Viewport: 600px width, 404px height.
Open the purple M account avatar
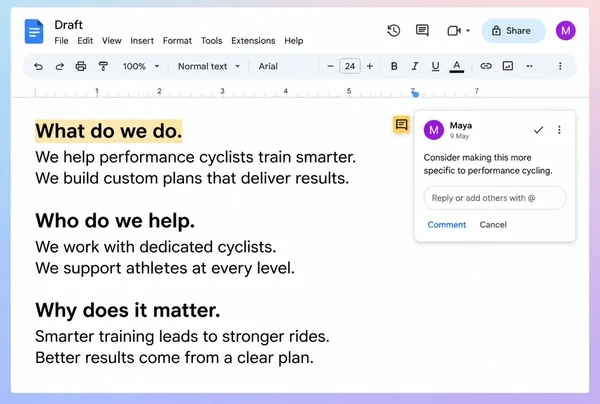[x=566, y=31]
